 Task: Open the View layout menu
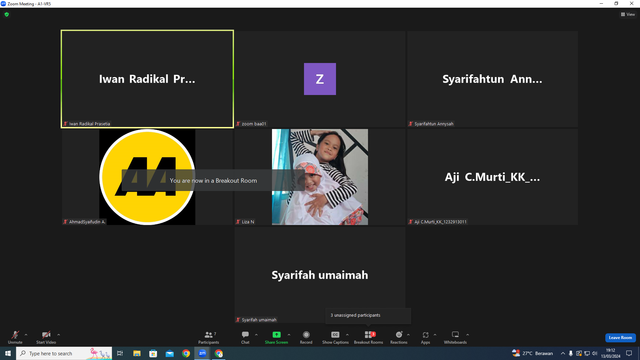click(x=628, y=14)
